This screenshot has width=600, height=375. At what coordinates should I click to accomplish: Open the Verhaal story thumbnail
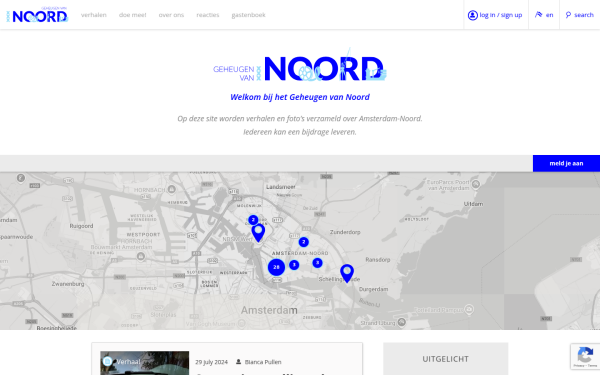click(144, 363)
